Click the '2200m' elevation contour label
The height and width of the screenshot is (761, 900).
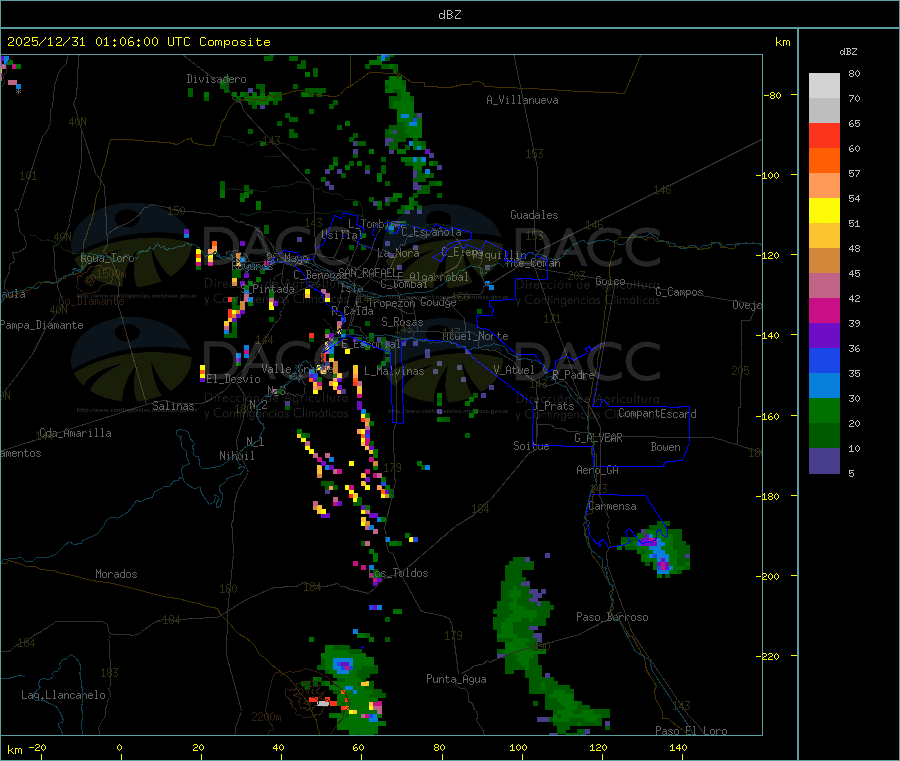[266, 717]
